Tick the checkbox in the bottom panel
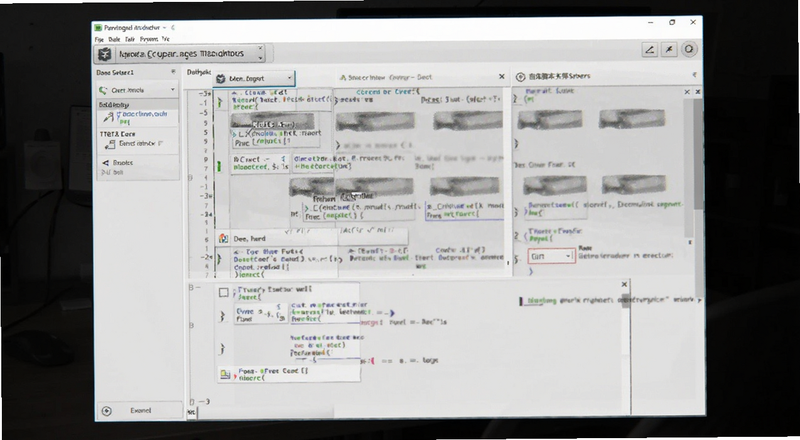The width and height of the screenshot is (800, 440). tap(223, 292)
